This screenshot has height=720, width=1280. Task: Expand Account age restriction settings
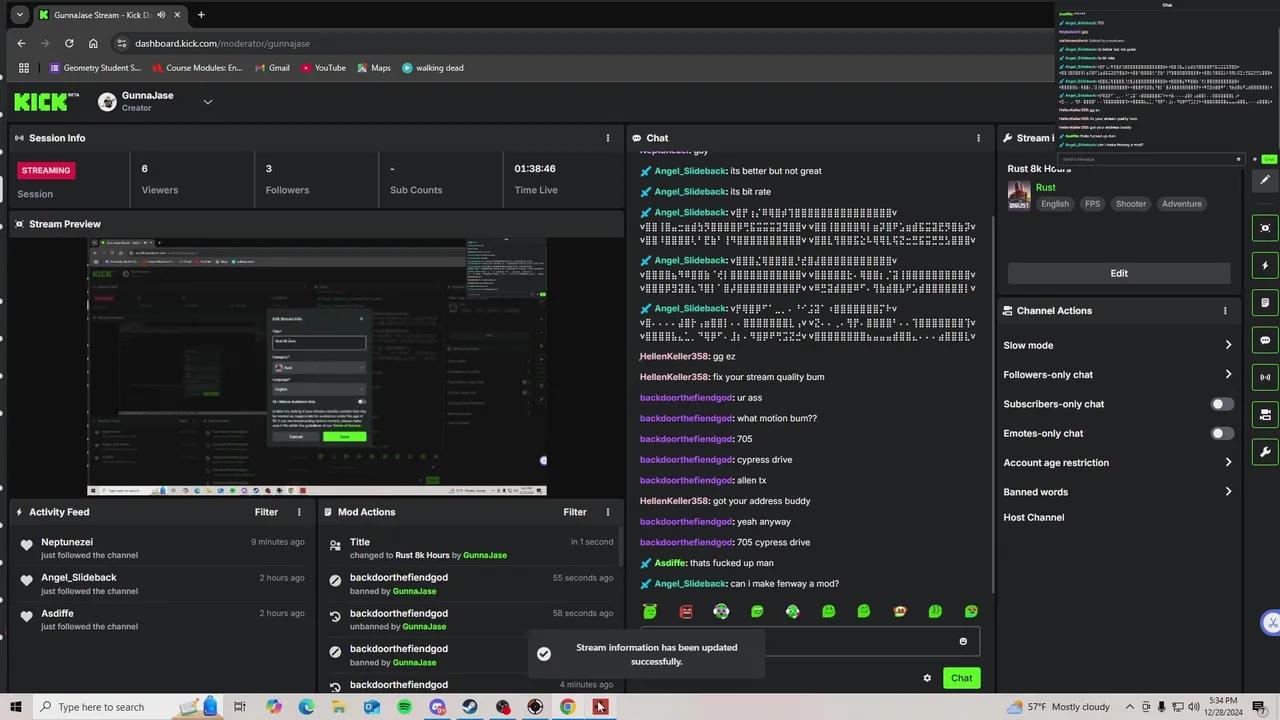pos(1228,463)
